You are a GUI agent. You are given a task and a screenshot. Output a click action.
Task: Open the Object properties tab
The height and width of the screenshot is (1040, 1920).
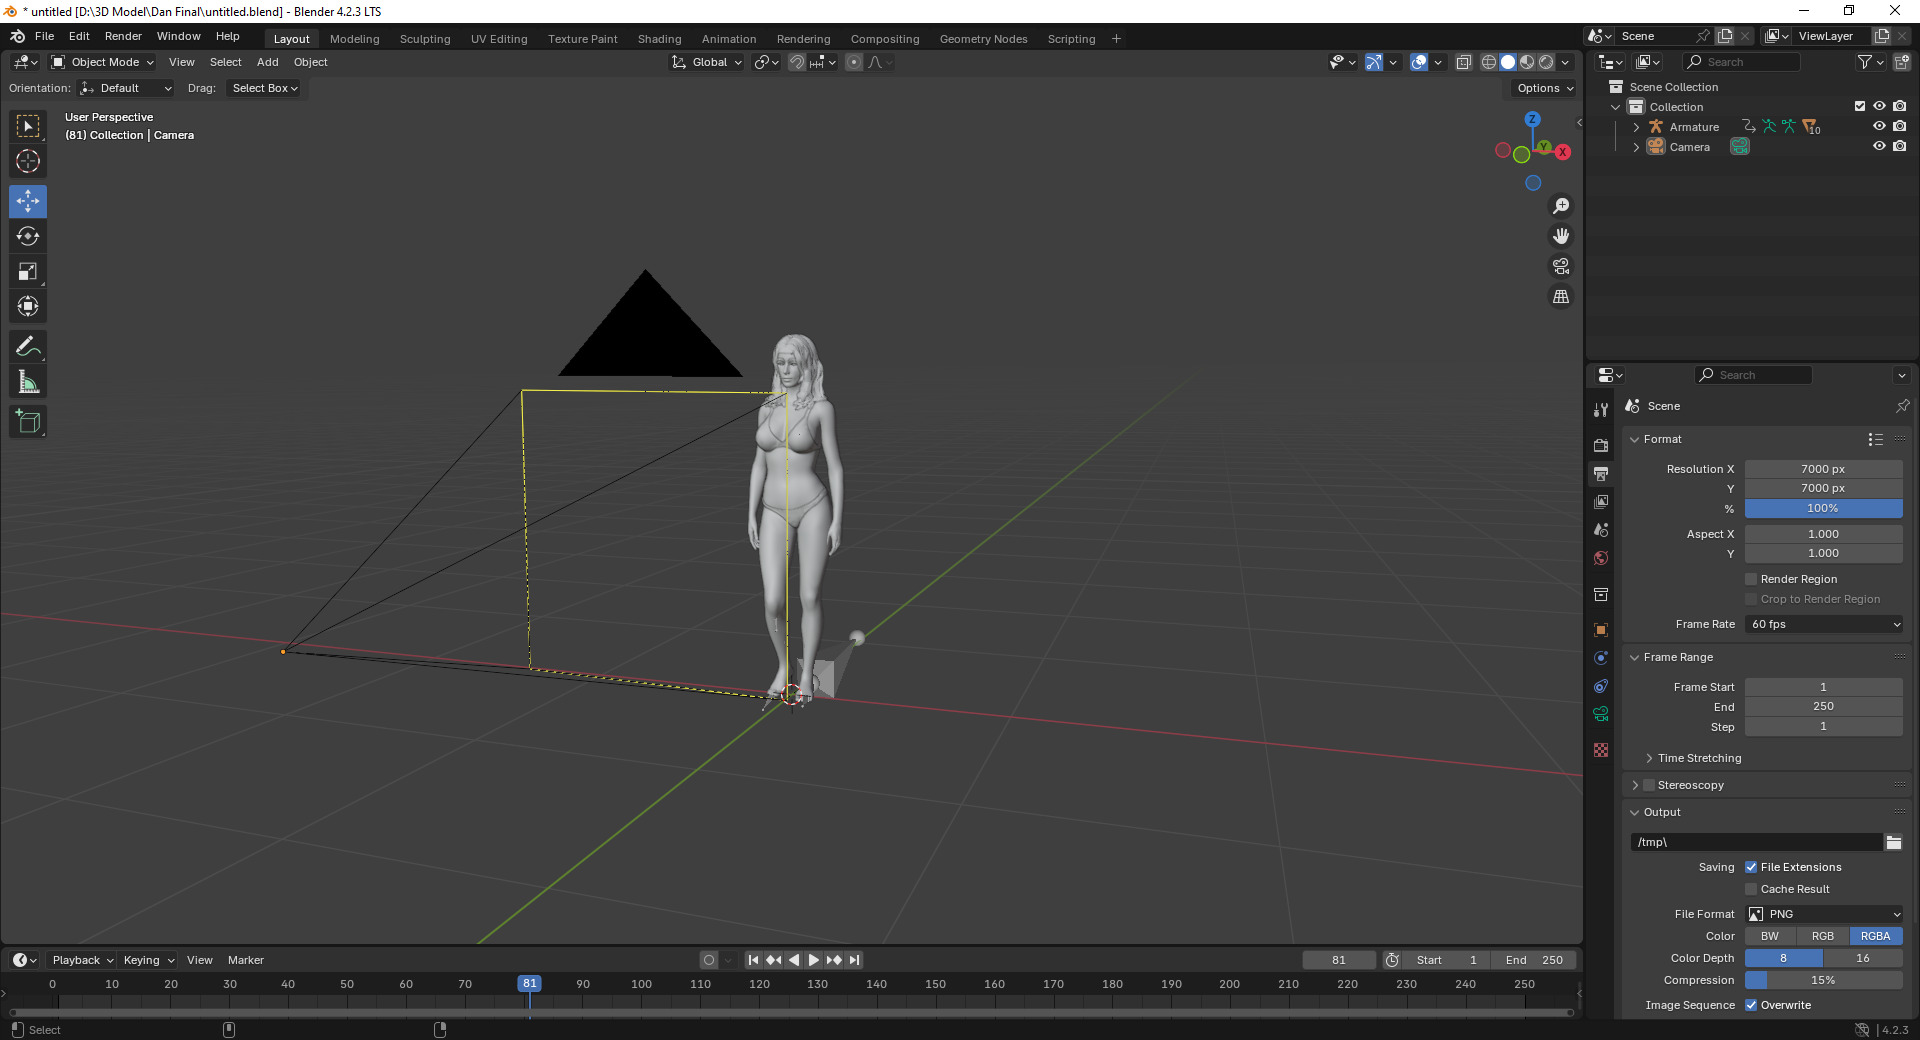point(1601,630)
